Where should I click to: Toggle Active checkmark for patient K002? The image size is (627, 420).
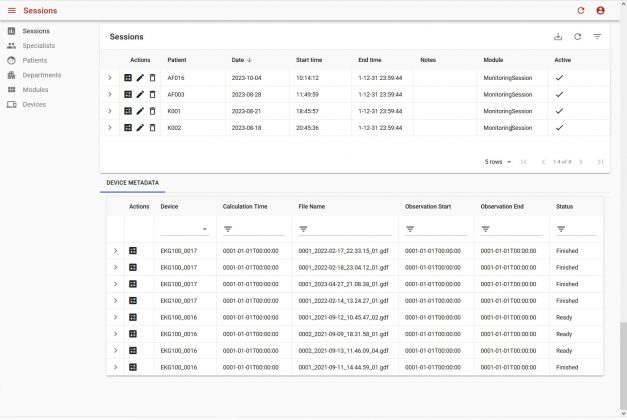point(559,128)
